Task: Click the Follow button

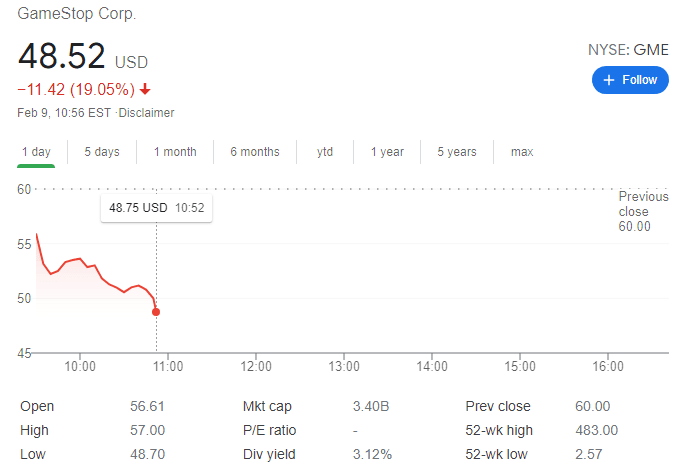Action: [x=630, y=80]
